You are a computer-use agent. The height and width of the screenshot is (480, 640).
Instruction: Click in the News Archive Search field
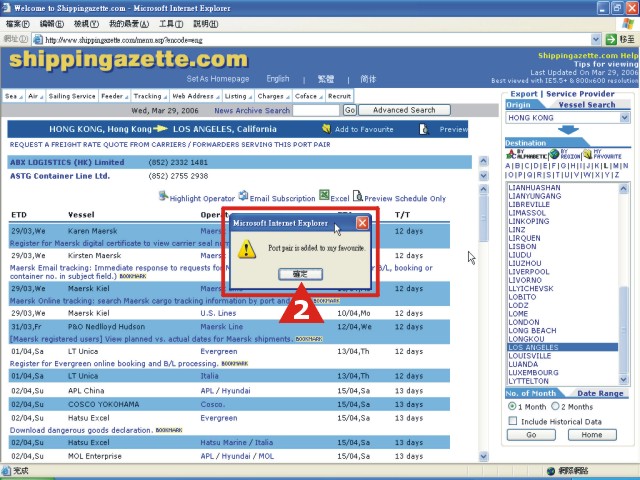pyautogui.click(x=316, y=110)
